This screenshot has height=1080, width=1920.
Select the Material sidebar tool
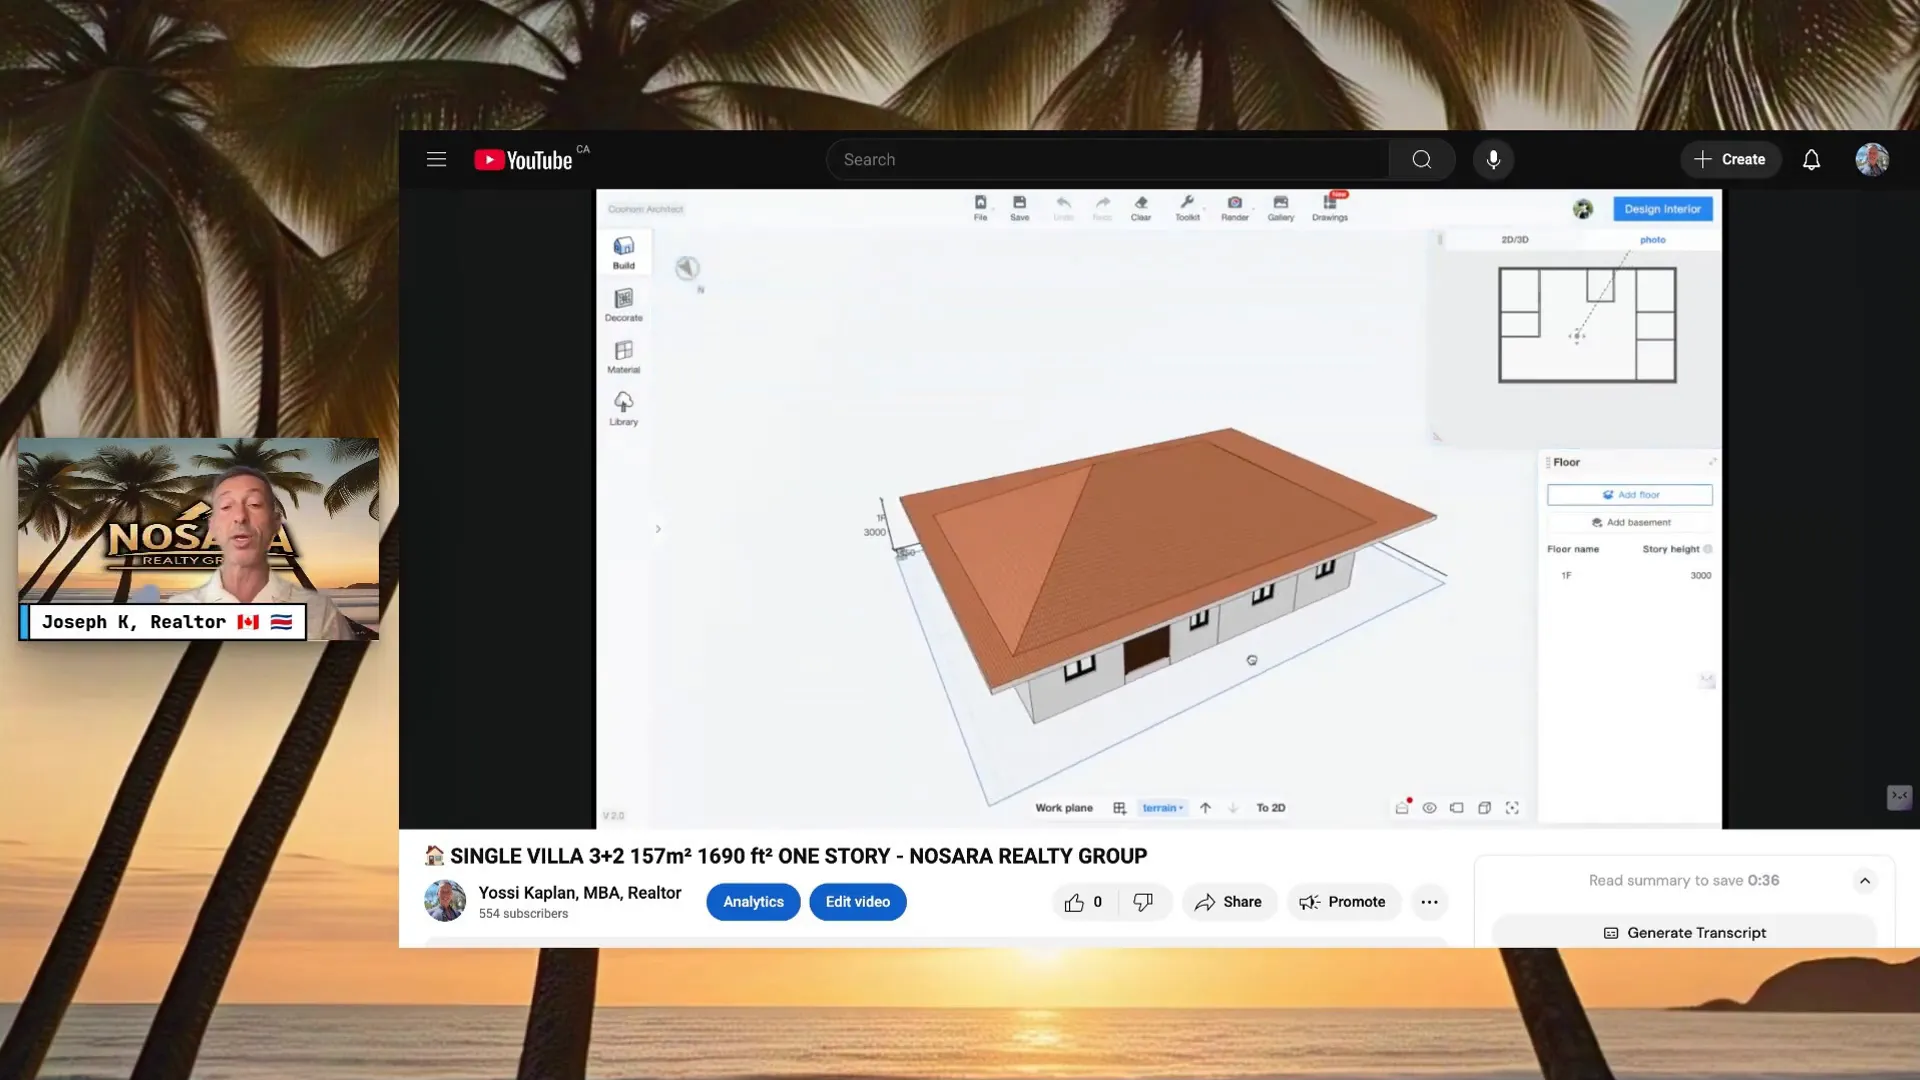pyautogui.click(x=624, y=357)
